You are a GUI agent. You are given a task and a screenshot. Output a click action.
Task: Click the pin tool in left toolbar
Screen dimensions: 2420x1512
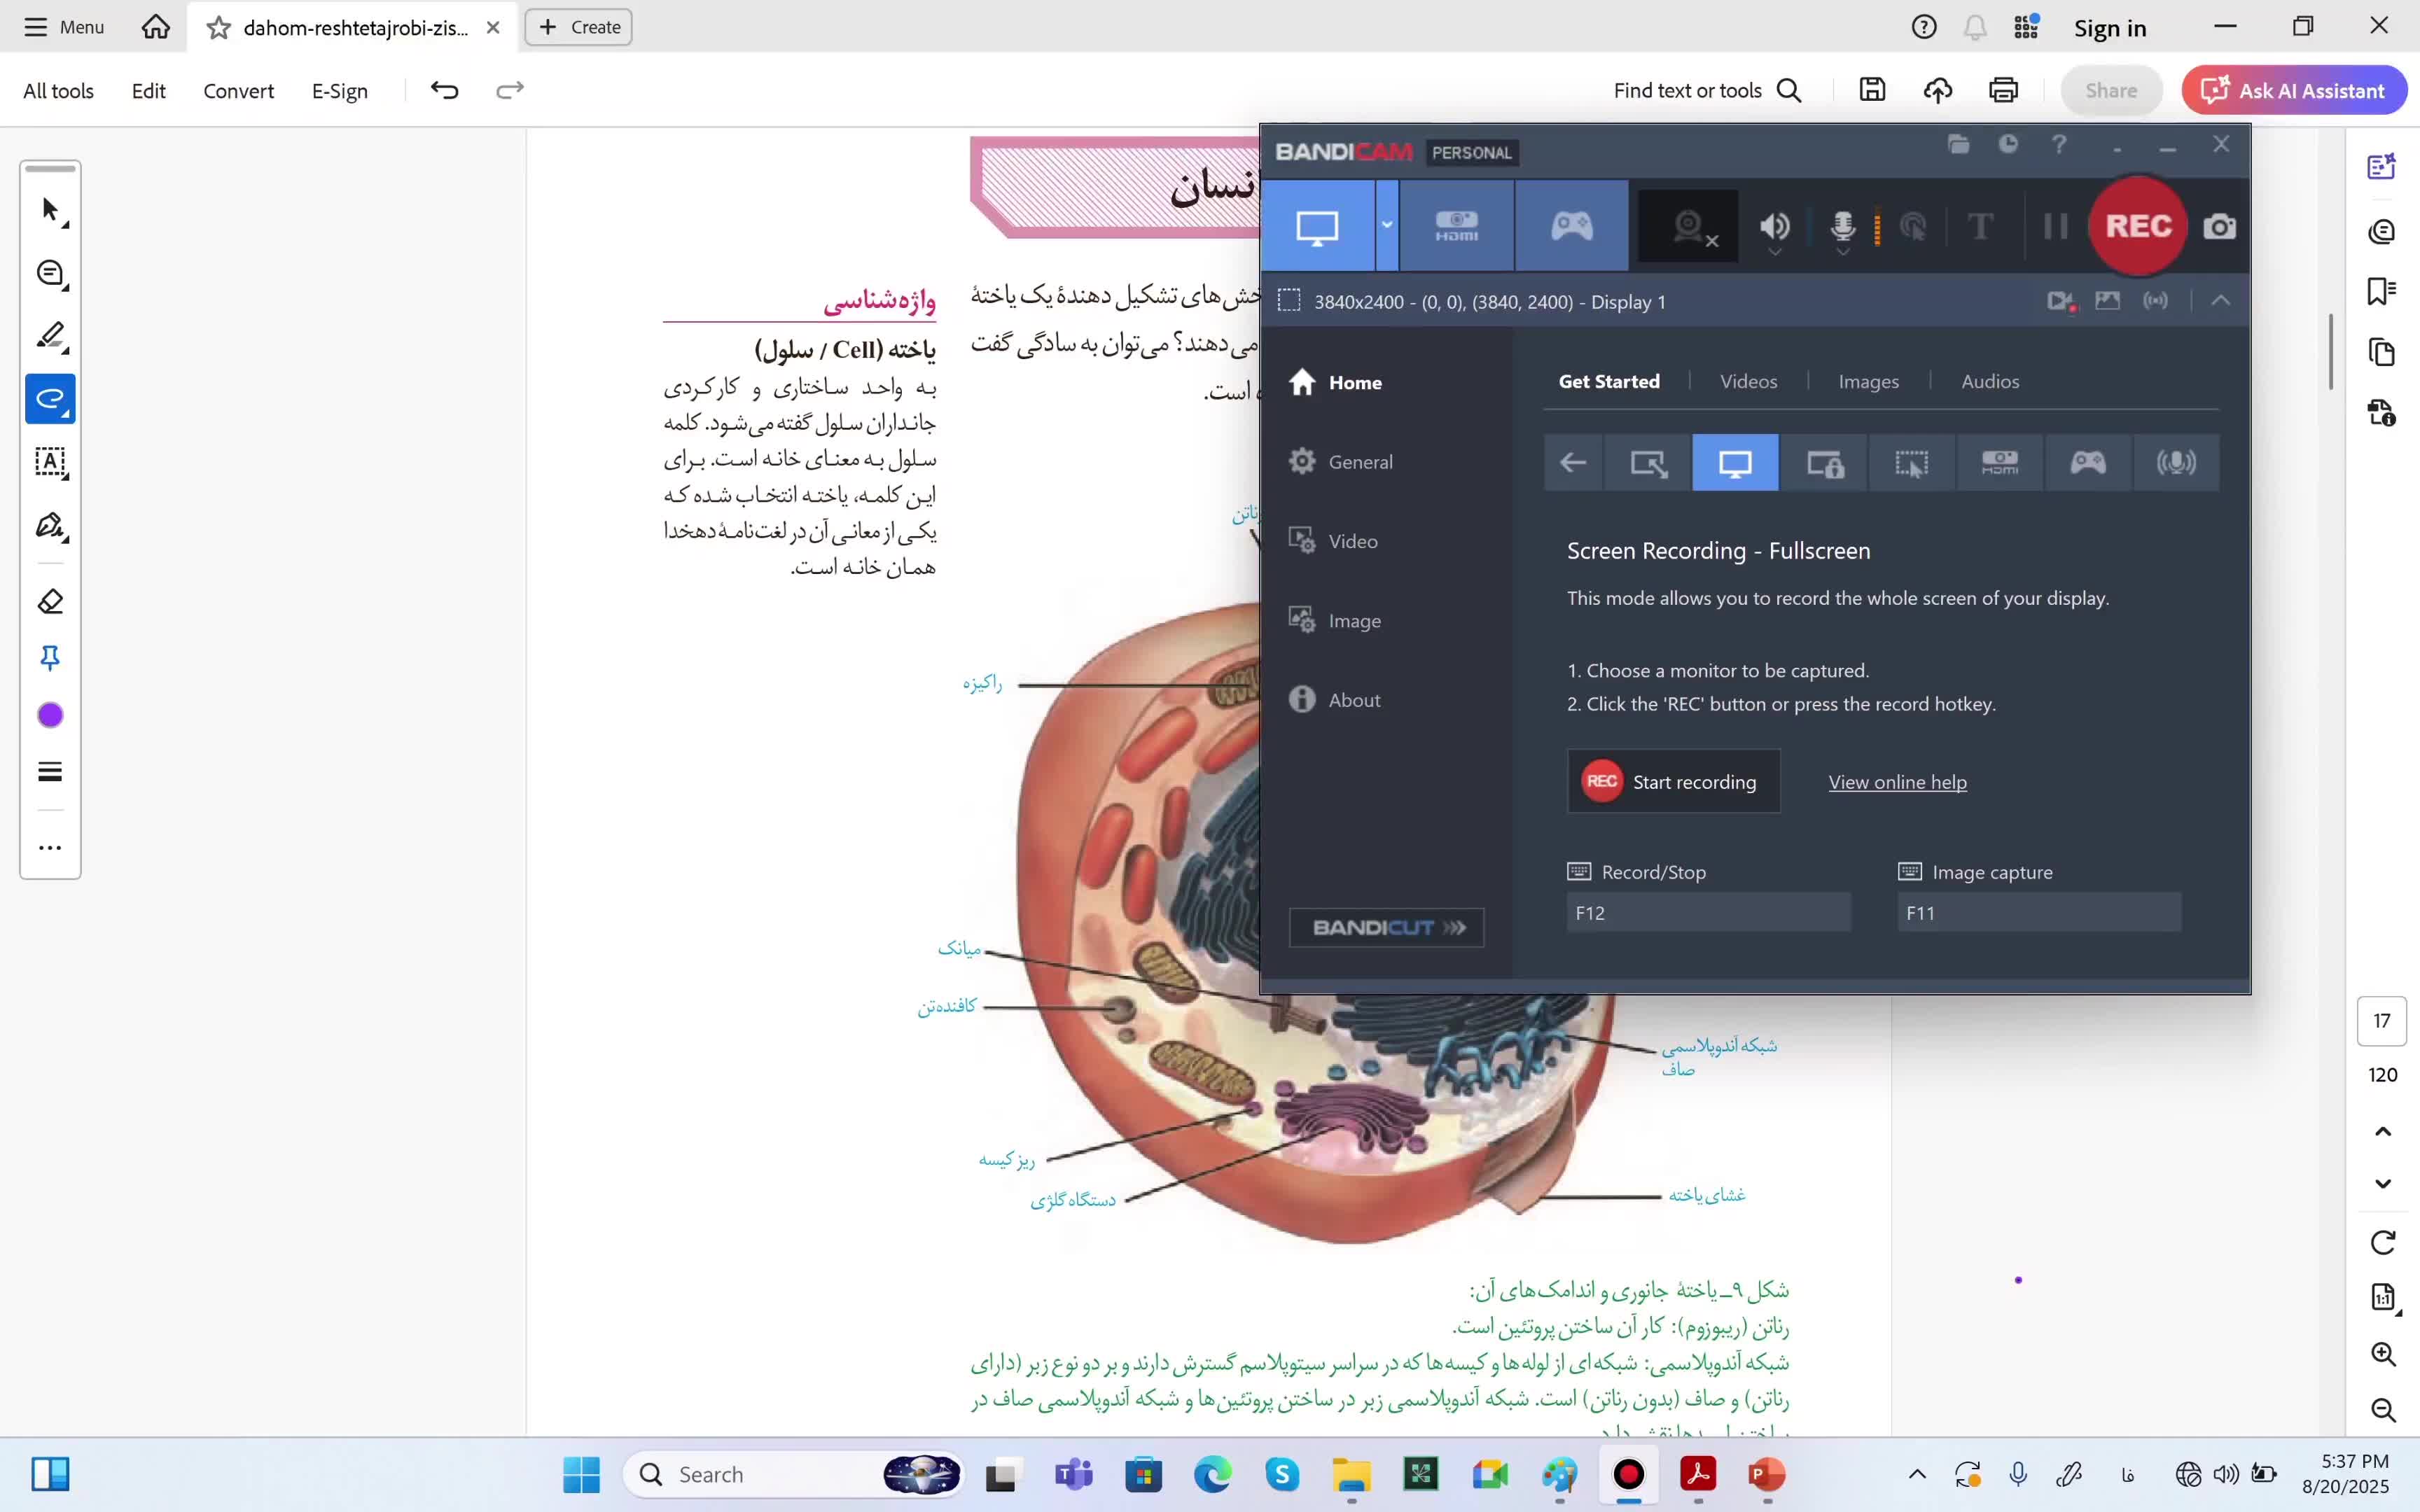tap(50, 658)
